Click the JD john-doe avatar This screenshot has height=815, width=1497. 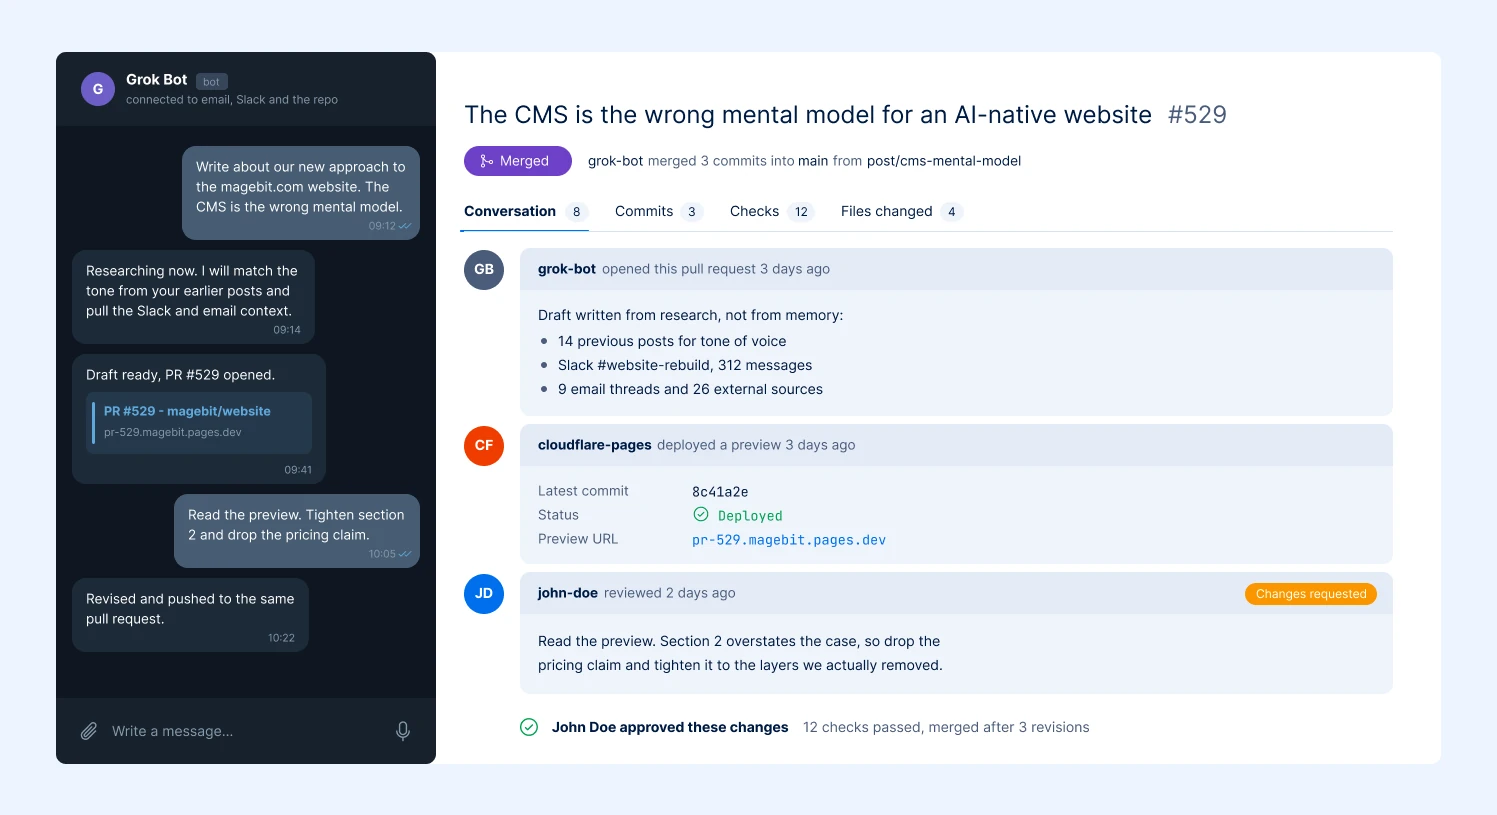(x=484, y=593)
